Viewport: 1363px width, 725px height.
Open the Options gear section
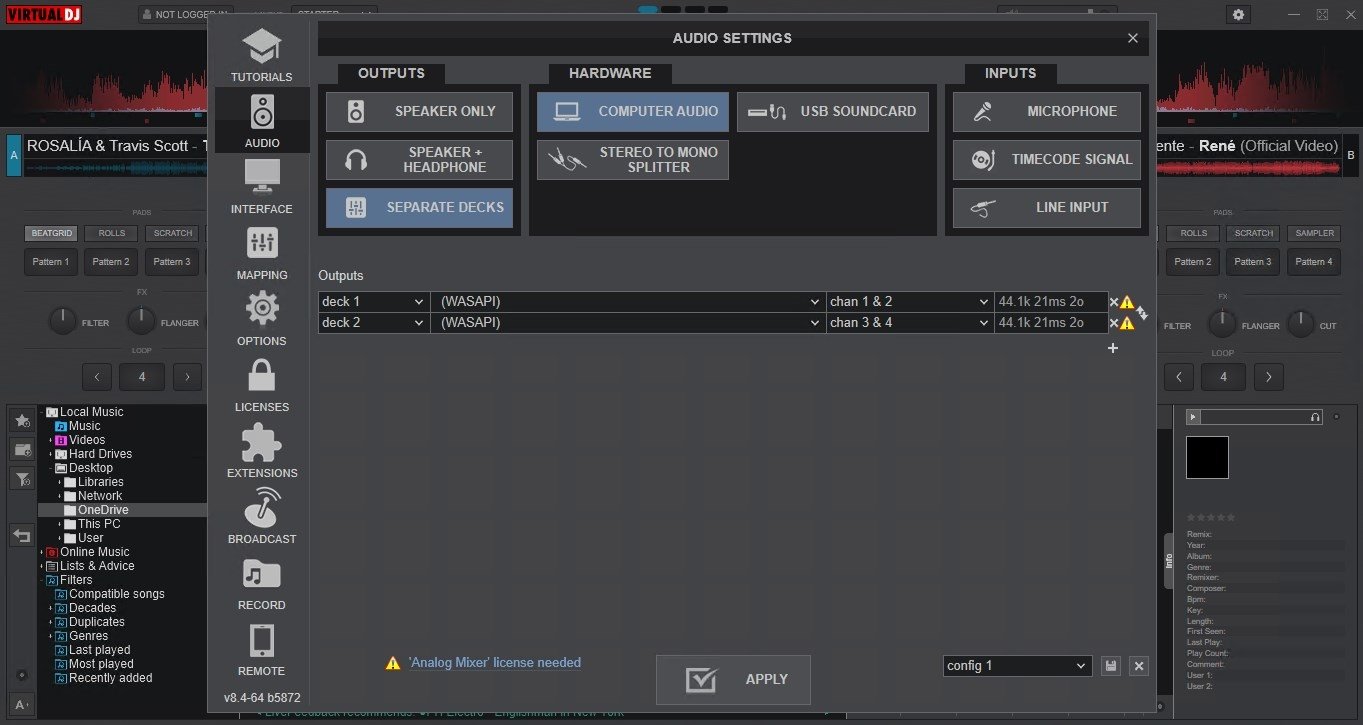(262, 319)
